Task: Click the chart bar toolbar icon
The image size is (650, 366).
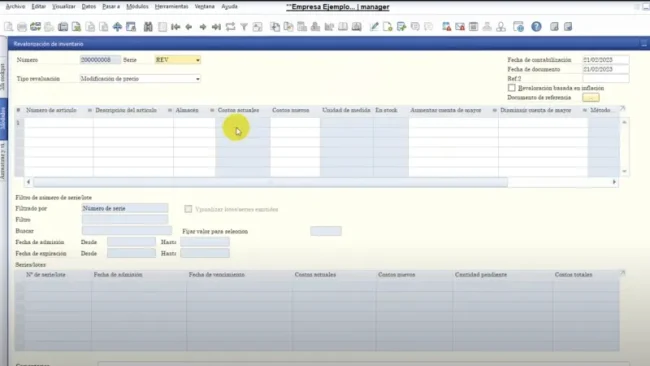Action: pos(329,27)
